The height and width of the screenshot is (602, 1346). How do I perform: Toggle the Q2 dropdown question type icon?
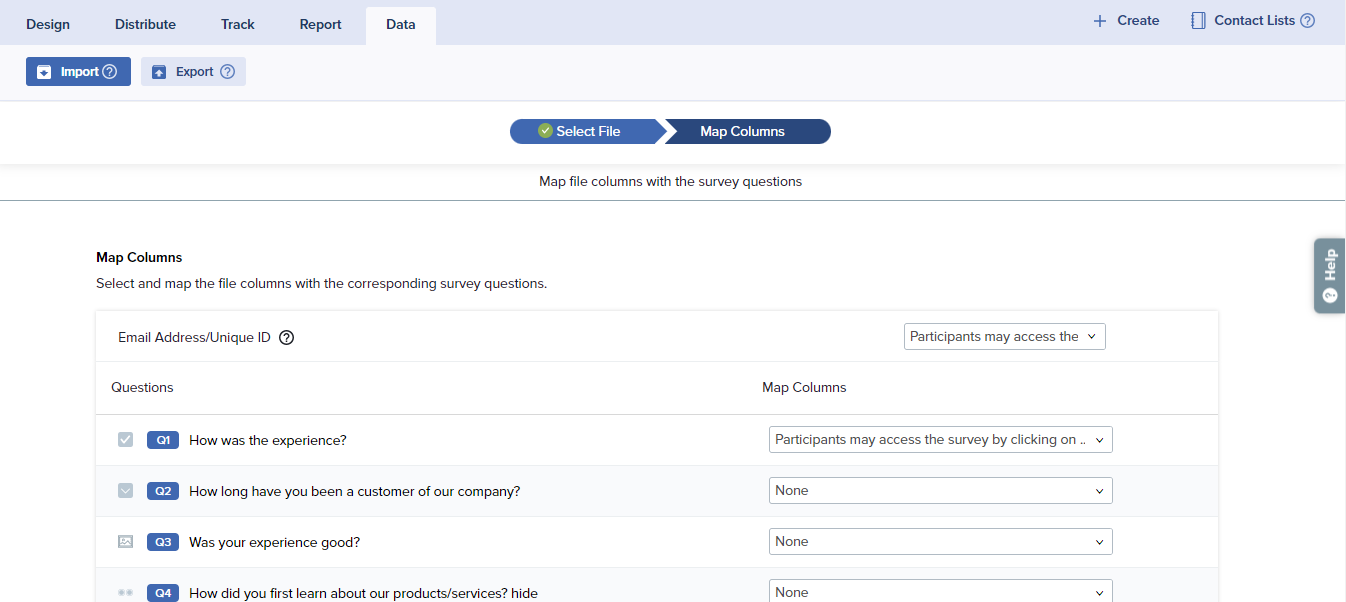(x=125, y=491)
